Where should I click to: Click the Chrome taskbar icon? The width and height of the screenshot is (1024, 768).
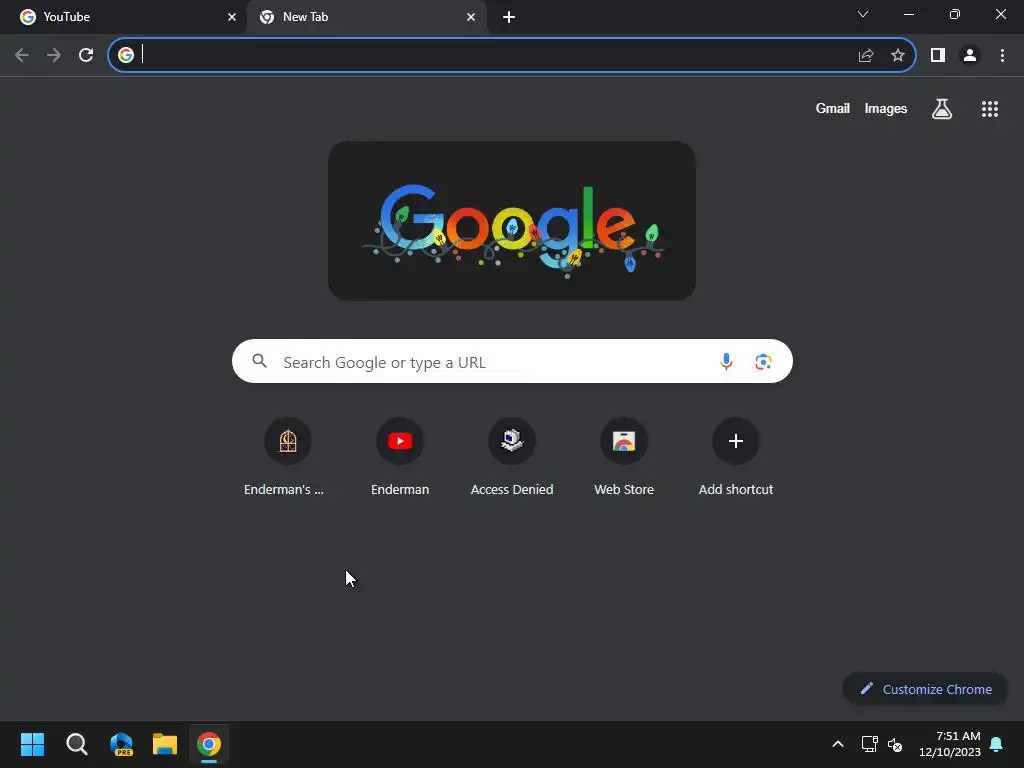tap(209, 744)
